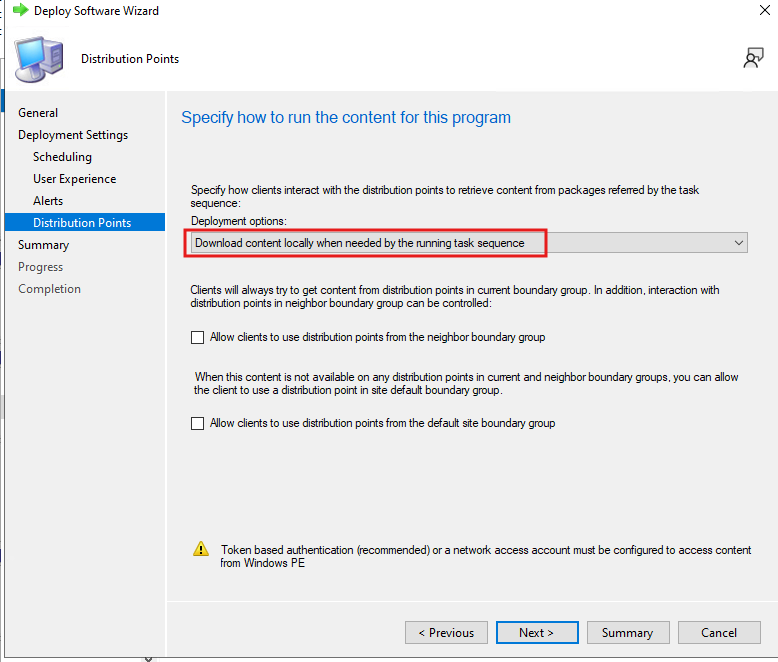This screenshot has width=778, height=662.
Task: Jump to the Summary step in sidebar
Action: [x=43, y=245]
